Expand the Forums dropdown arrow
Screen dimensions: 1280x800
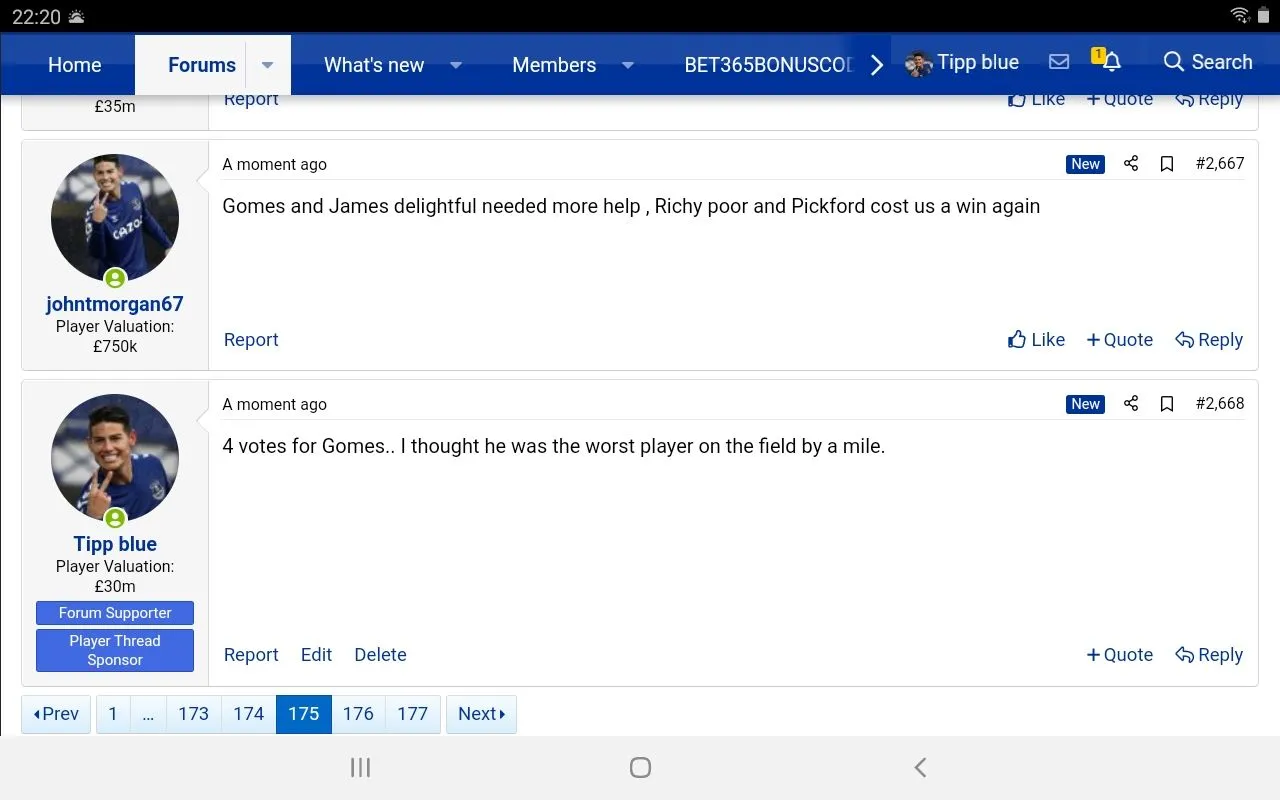pyautogui.click(x=267, y=65)
